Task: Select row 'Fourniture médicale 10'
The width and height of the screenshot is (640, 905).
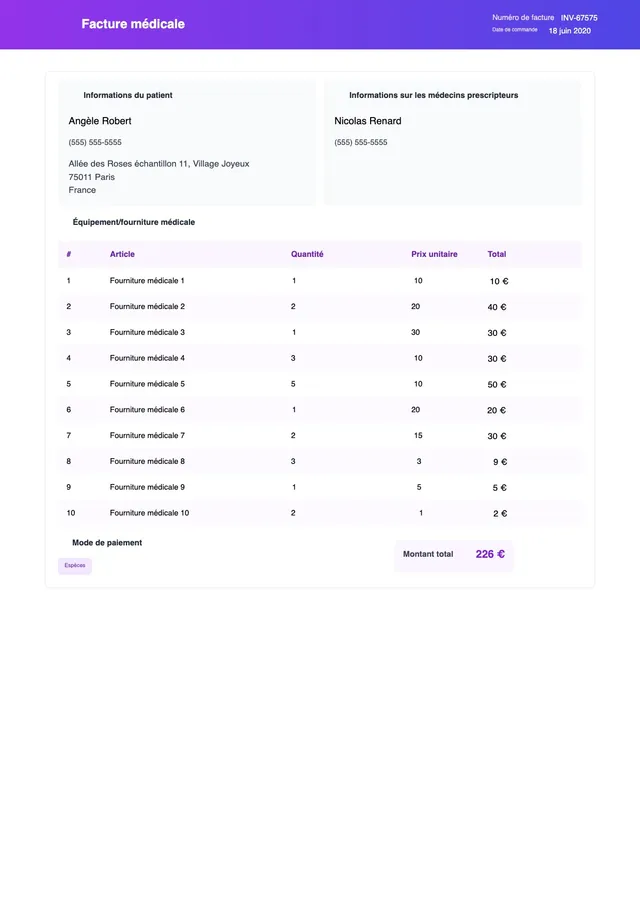Action: pos(320,513)
